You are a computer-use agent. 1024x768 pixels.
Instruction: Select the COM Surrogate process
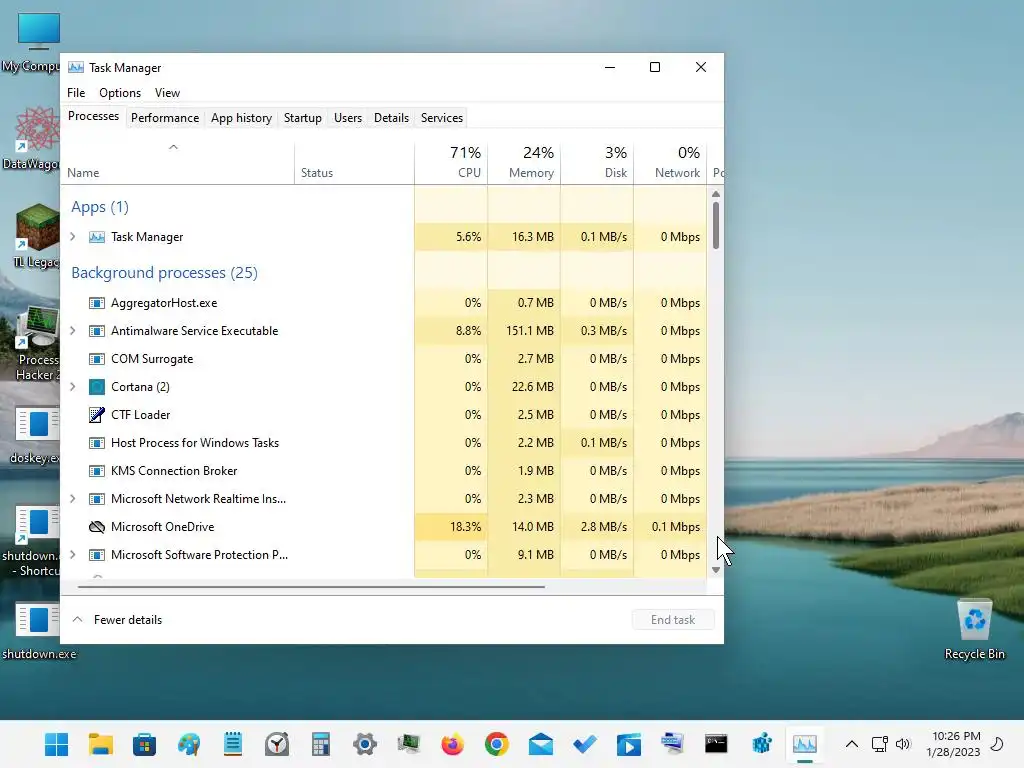tap(383, 359)
